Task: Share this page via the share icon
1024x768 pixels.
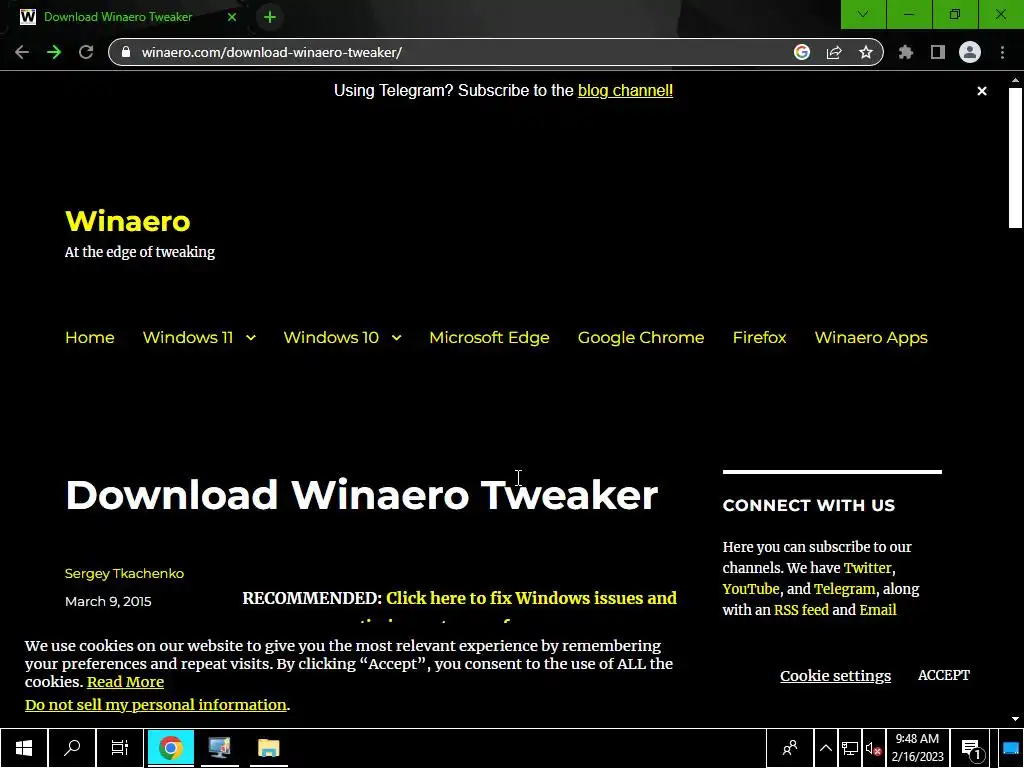Action: coord(834,52)
